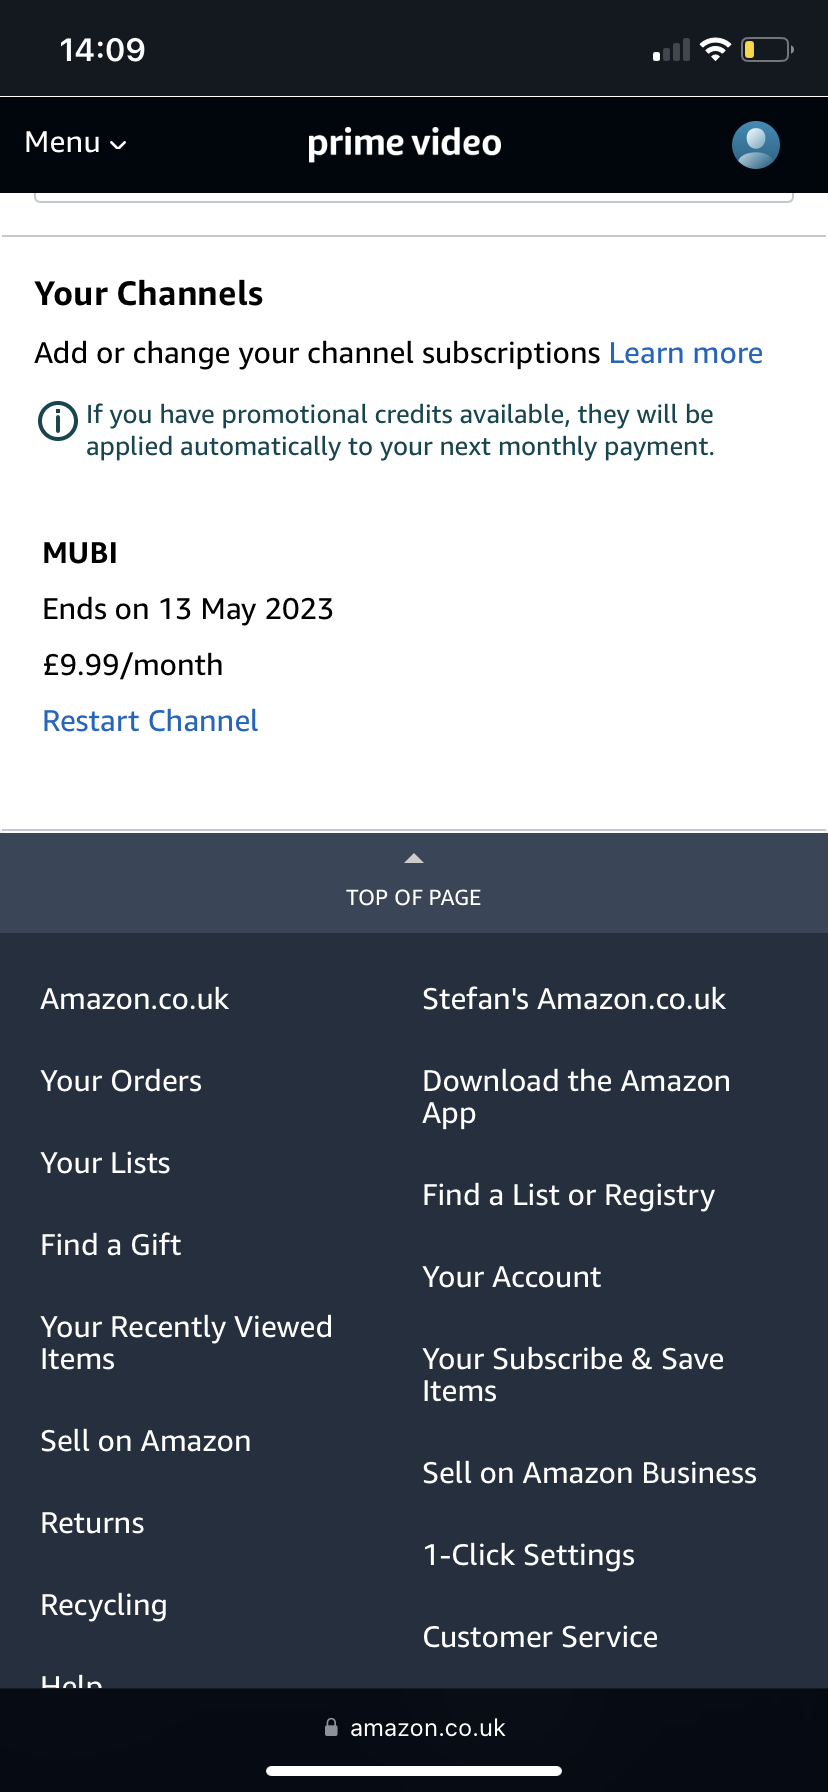
Task: Expand the Menu dropdown
Action: click(76, 143)
